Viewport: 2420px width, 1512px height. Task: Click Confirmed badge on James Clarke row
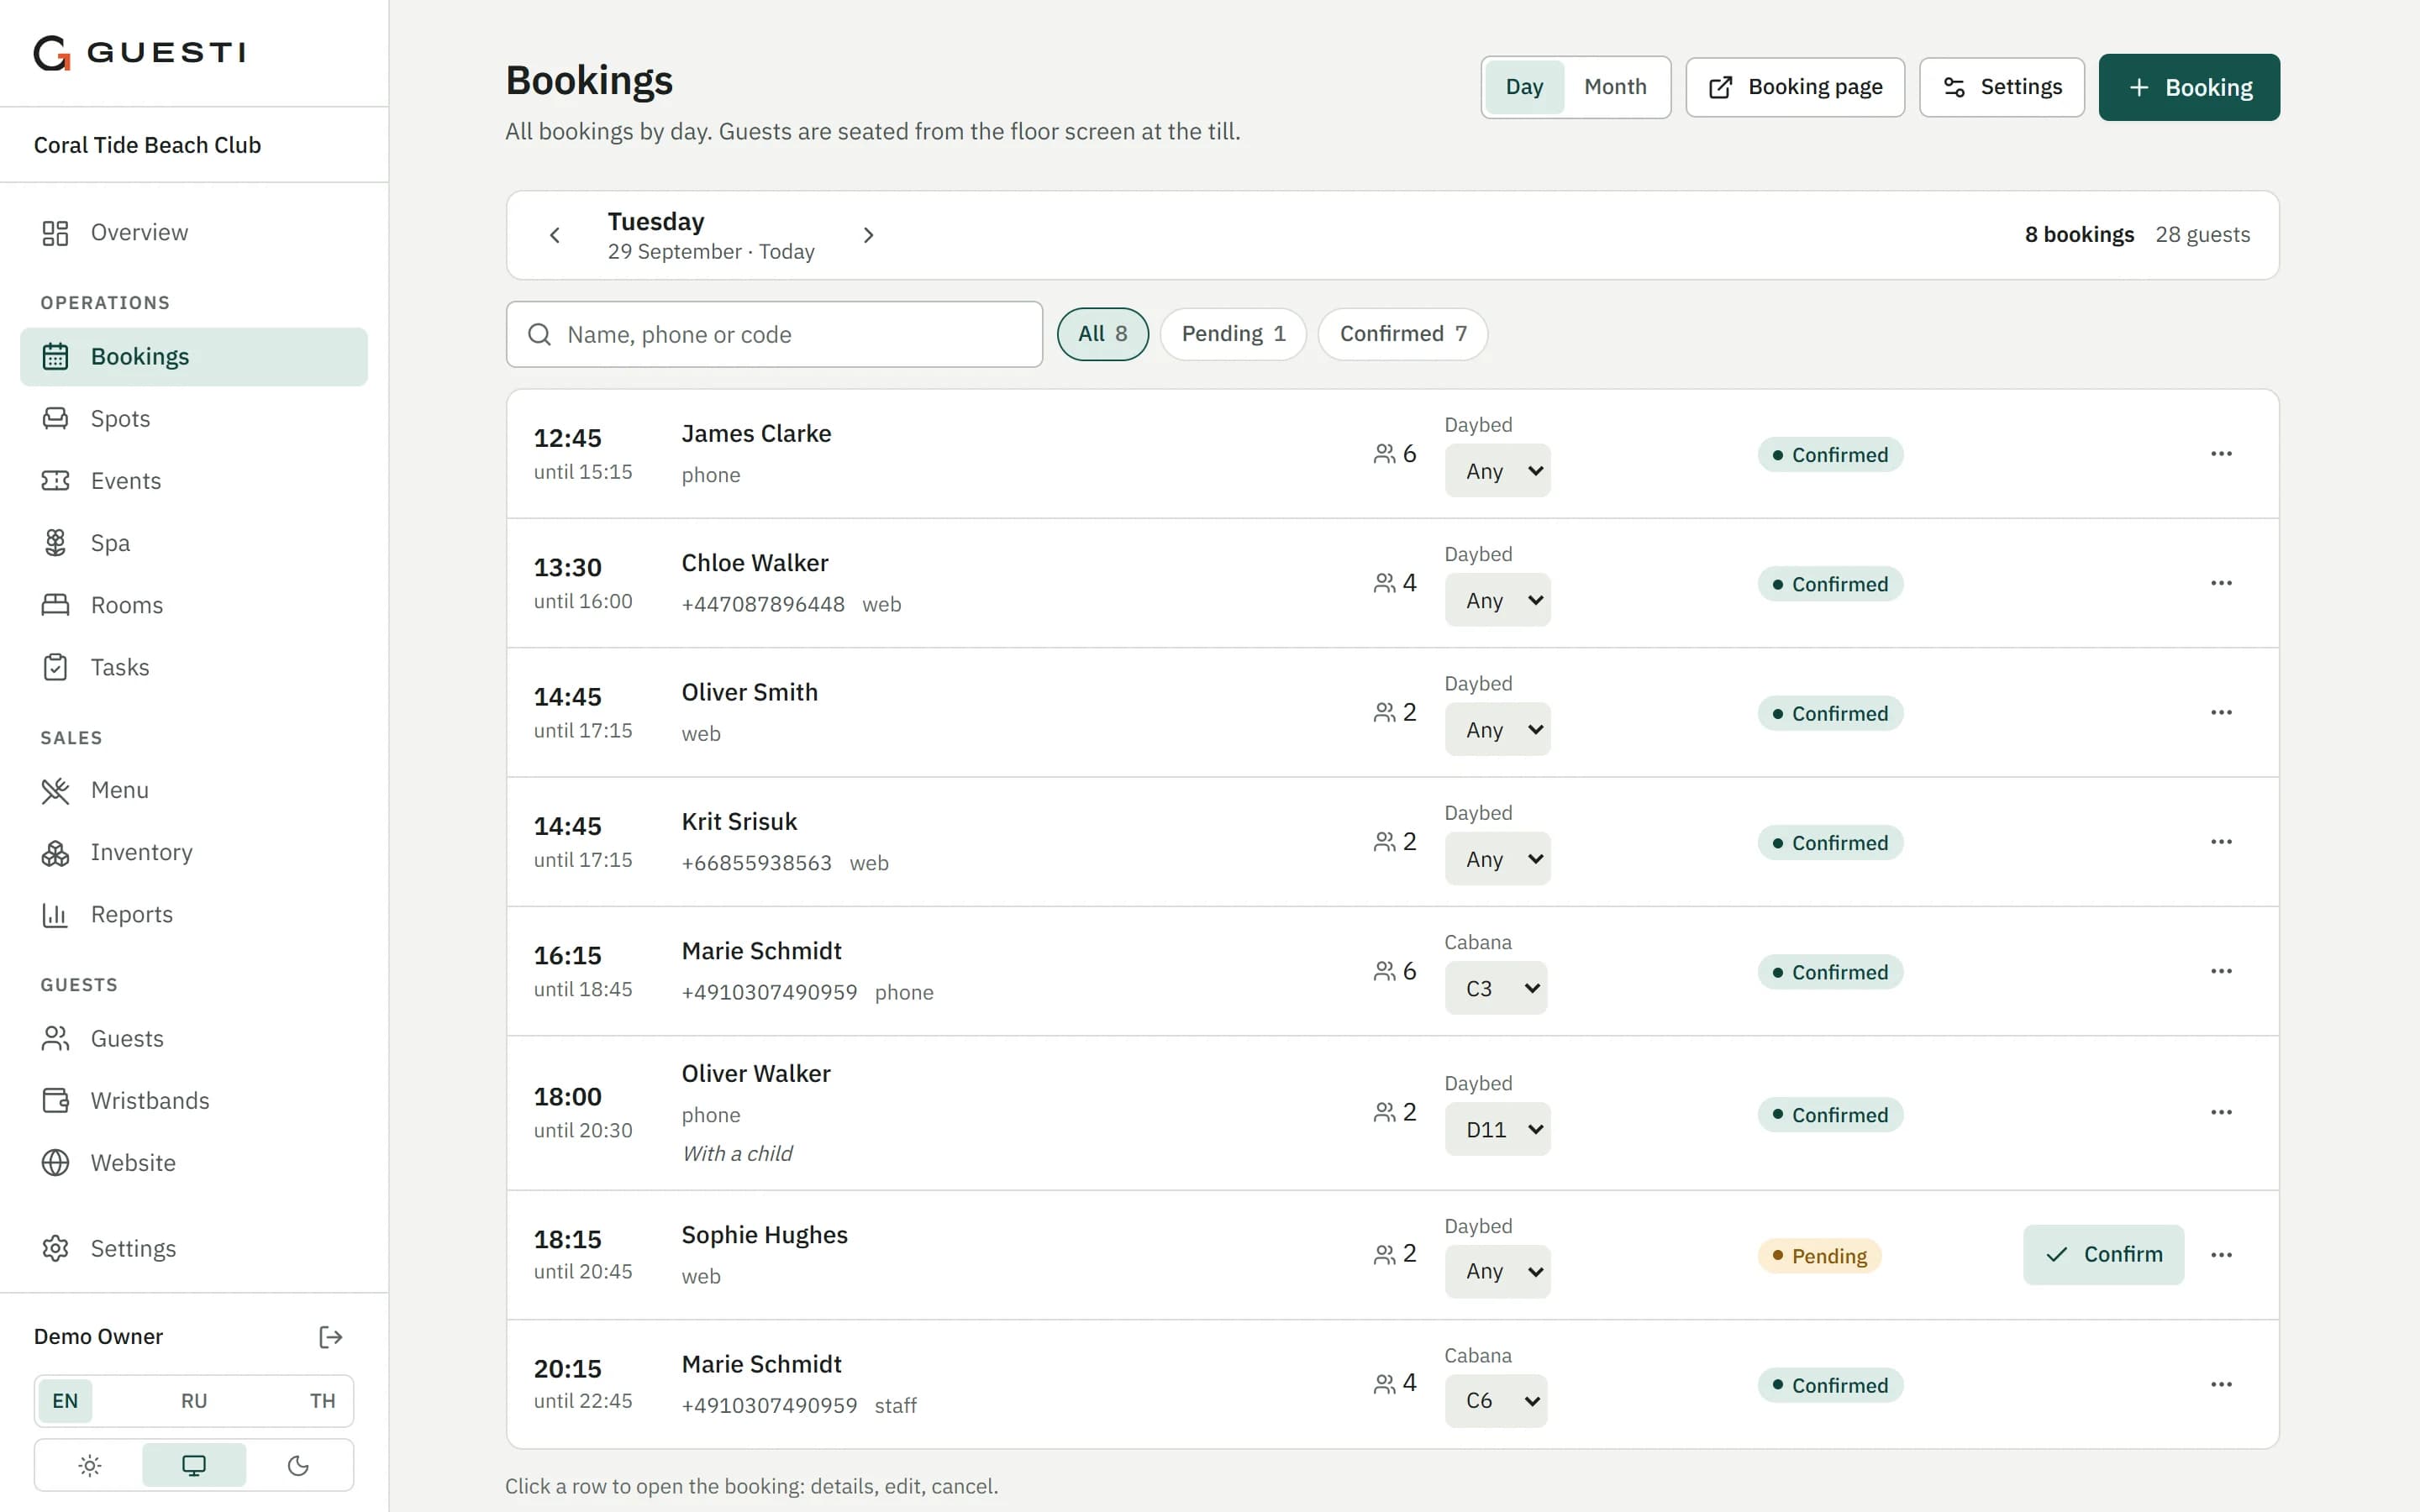coord(1830,455)
